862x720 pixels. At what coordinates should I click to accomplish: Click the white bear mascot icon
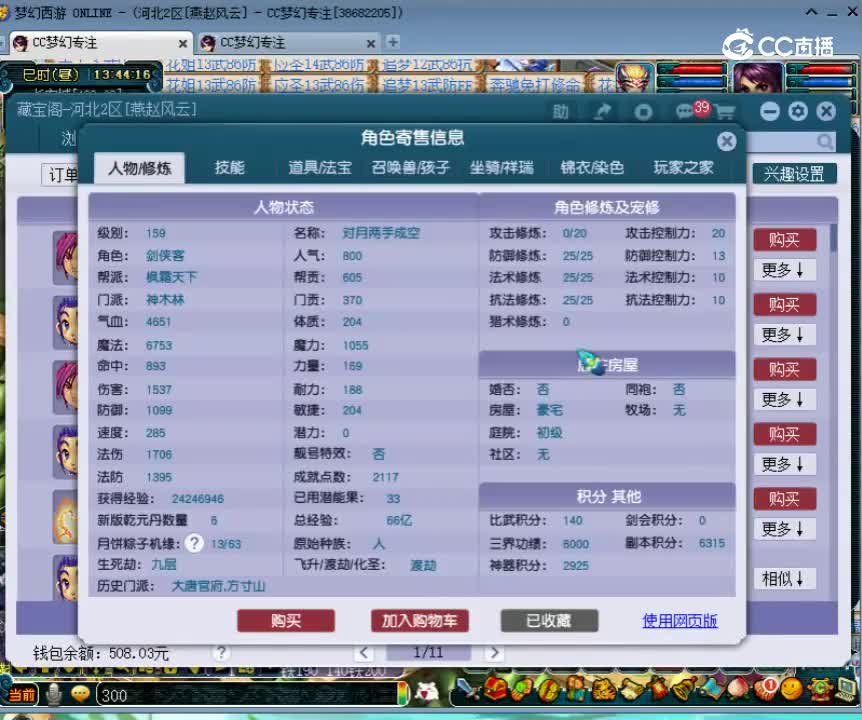(427, 692)
